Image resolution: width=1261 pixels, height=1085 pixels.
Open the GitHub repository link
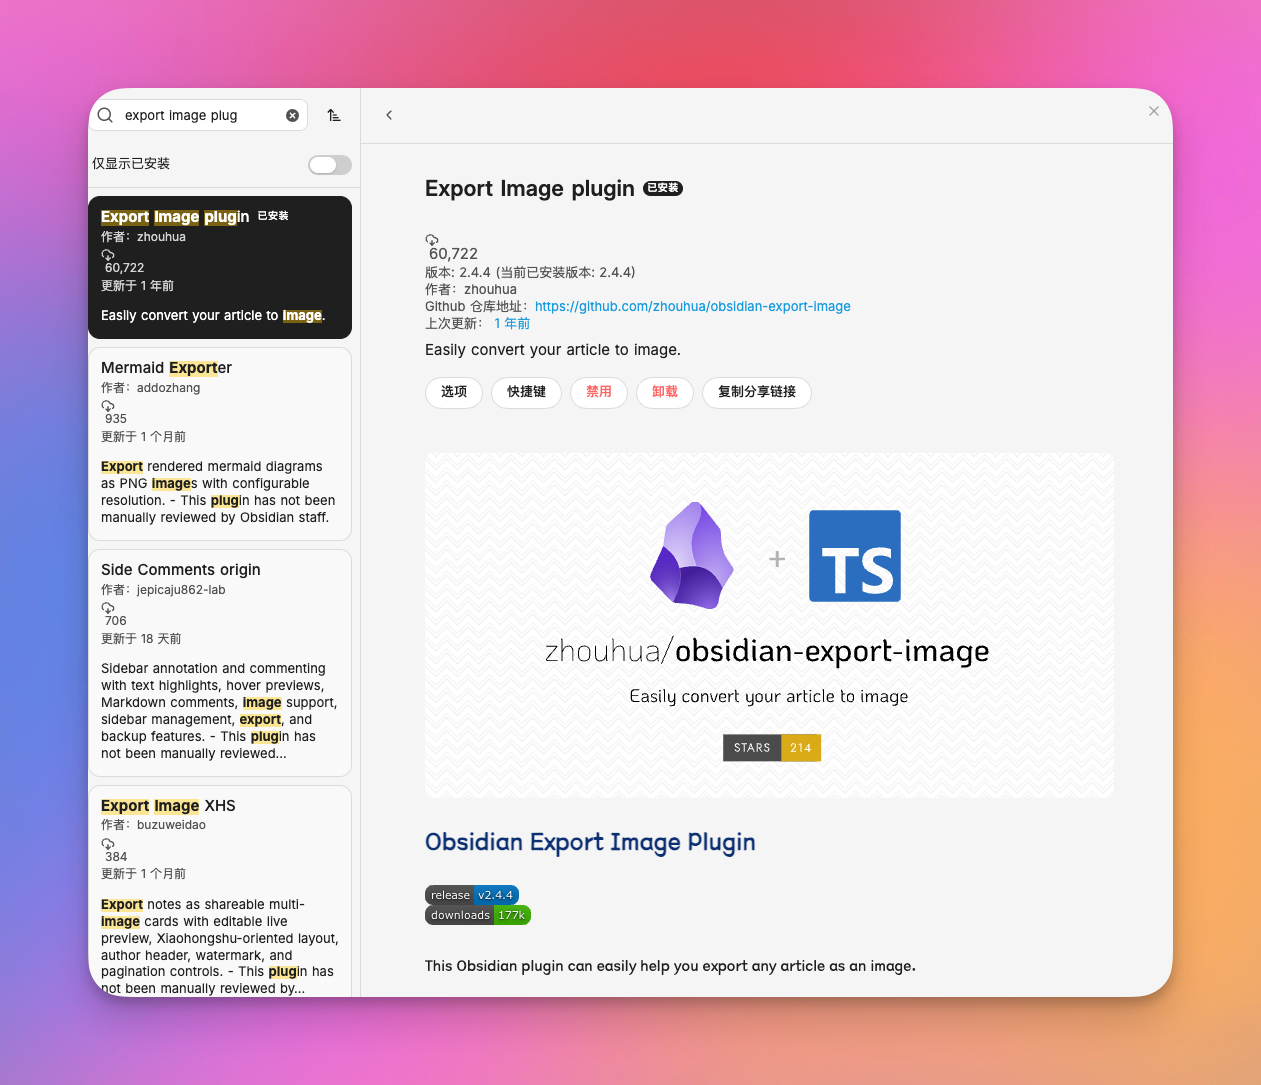pos(693,306)
